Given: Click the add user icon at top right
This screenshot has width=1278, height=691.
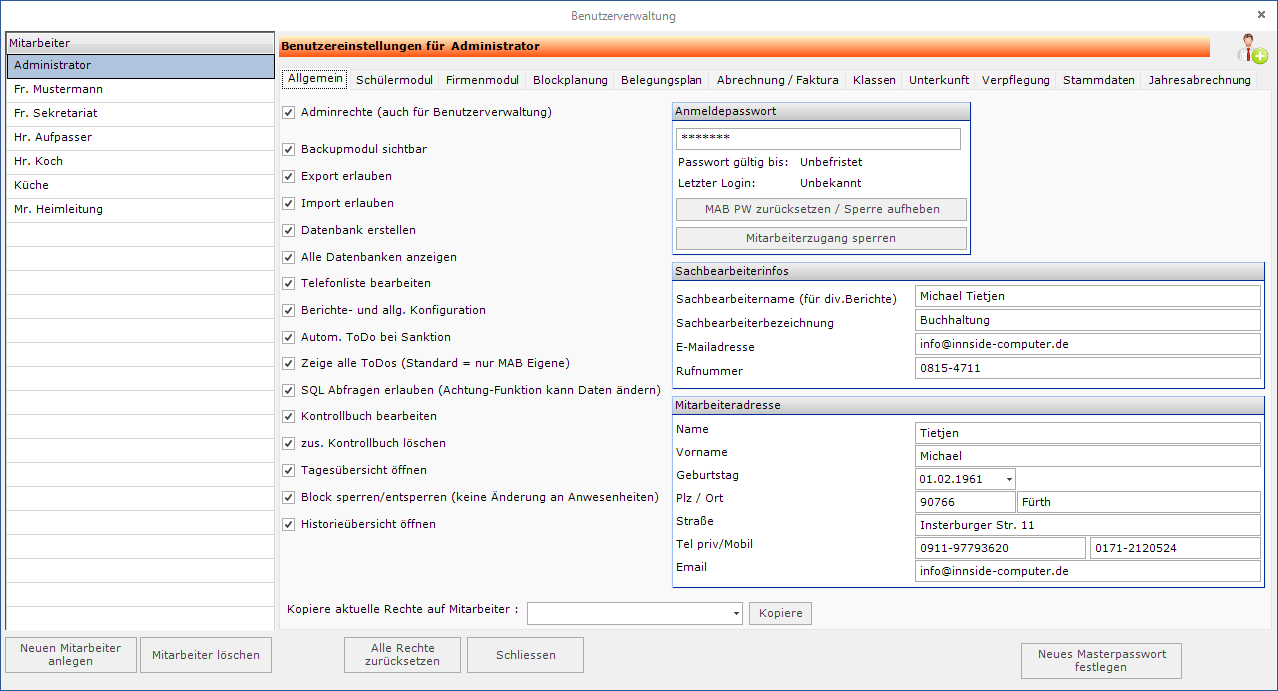Looking at the screenshot, I should [x=1250, y=48].
